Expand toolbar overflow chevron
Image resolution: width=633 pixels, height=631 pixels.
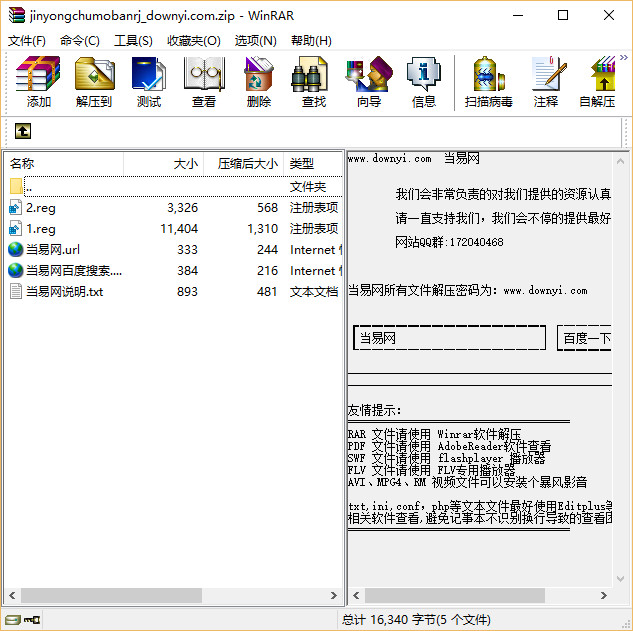[x=623, y=58]
